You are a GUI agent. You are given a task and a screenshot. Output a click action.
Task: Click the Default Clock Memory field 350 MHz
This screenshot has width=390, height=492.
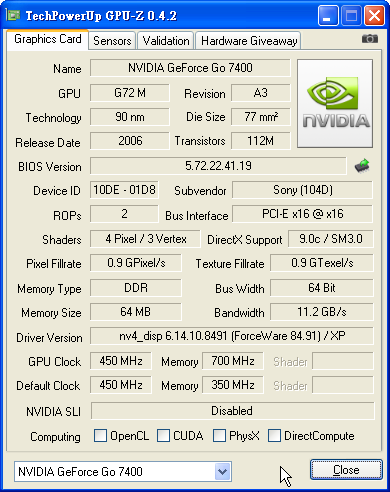(233, 385)
